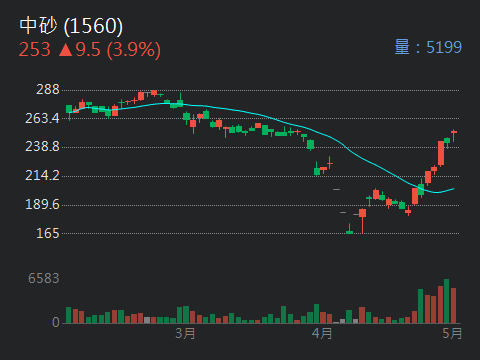480x360 pixels.
Task: Click the stock title 中砂 (1560)
Action: tap(71, 26)
